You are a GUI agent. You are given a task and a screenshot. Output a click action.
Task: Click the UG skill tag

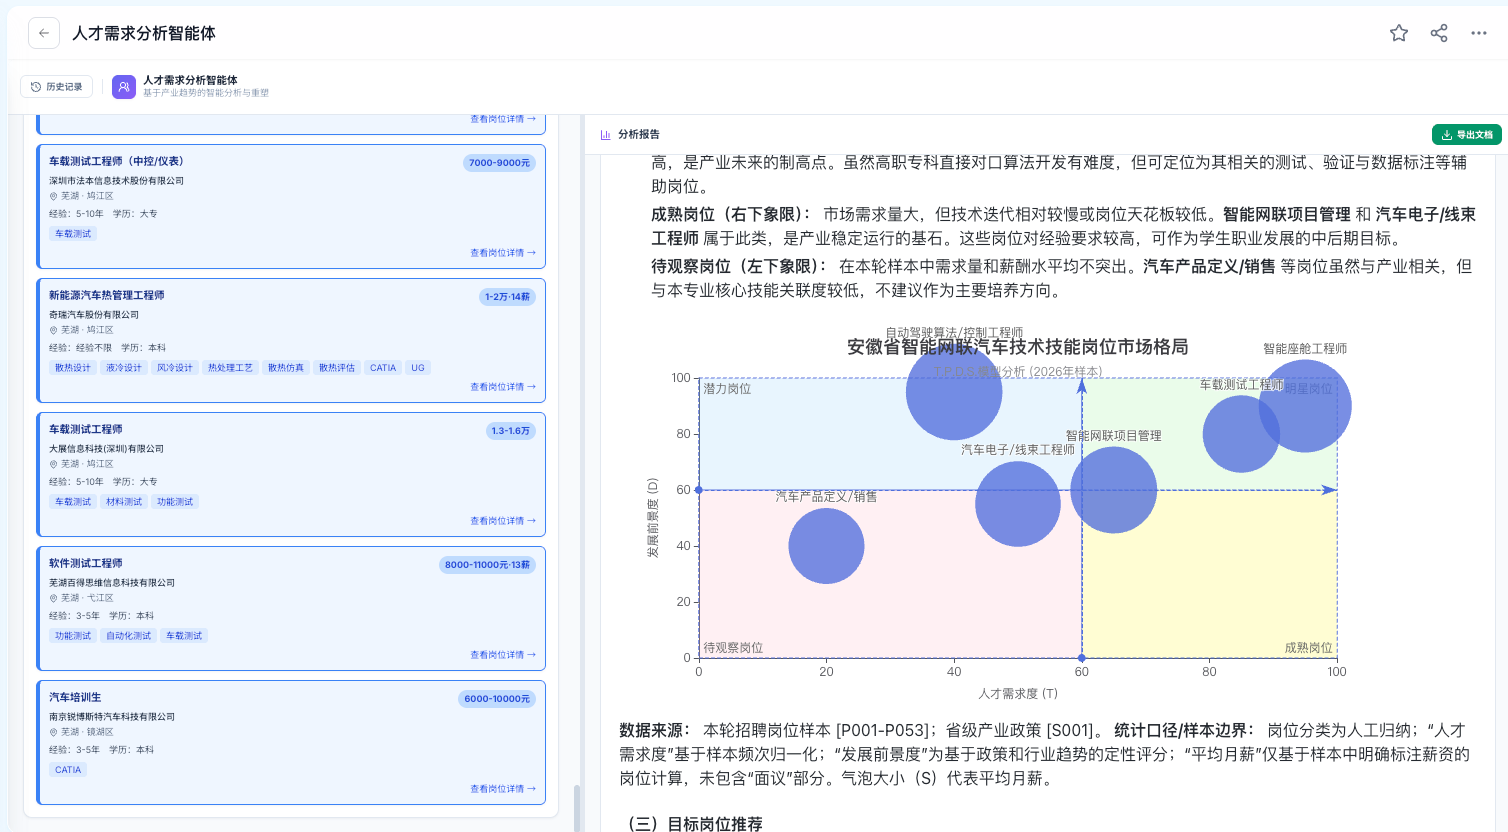tap(418, 368)
